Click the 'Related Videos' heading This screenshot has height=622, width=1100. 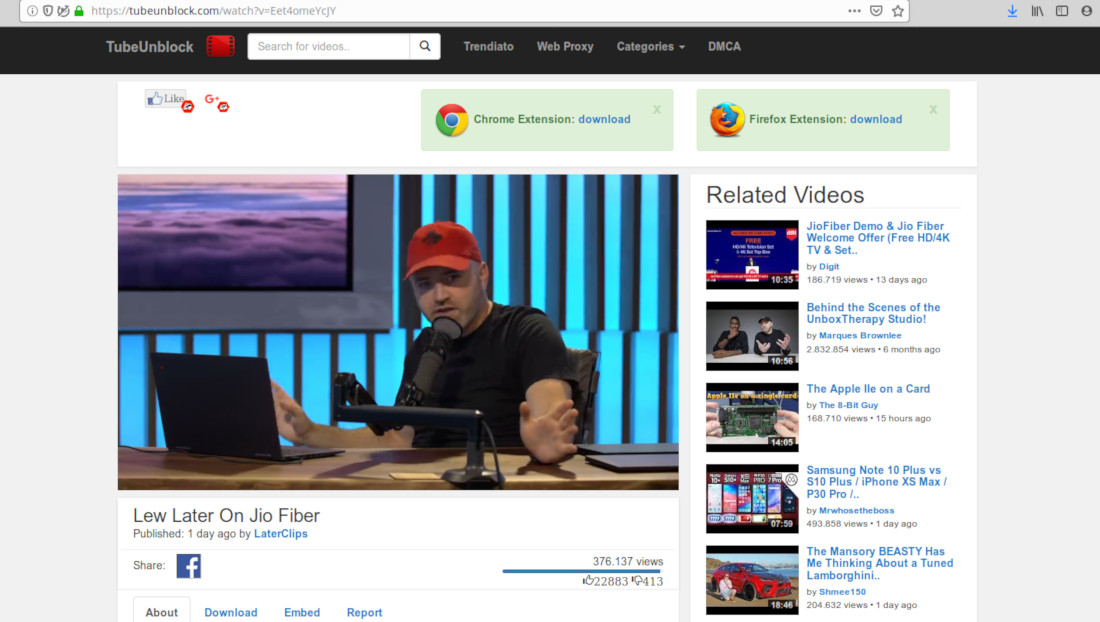point(785,195)
